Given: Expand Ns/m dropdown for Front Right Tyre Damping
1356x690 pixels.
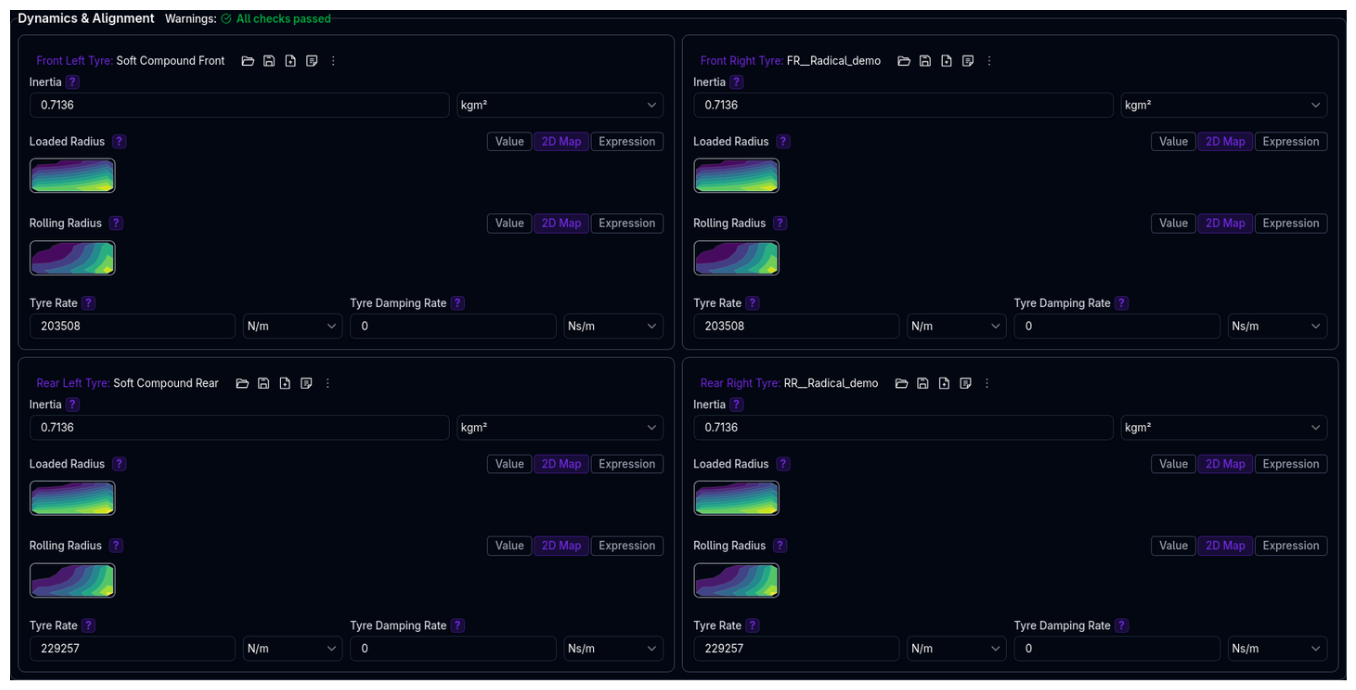Looking at the screenshot, I should pos(1276,326).
